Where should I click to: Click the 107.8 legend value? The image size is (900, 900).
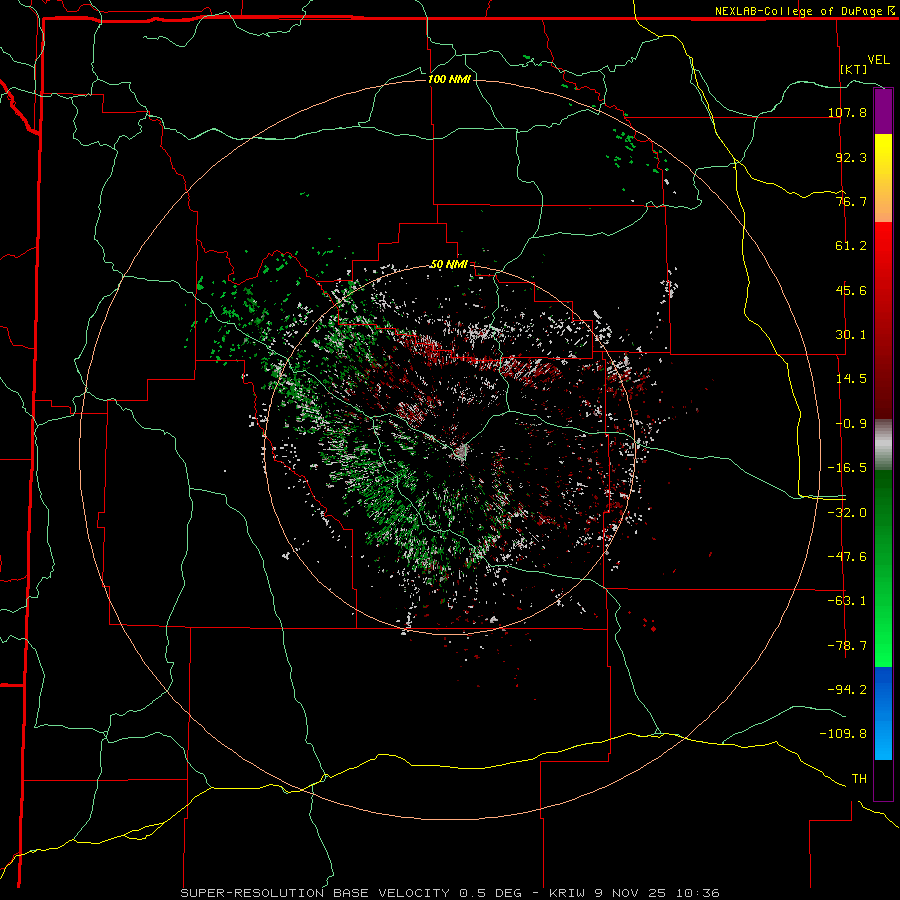(847, 112)
